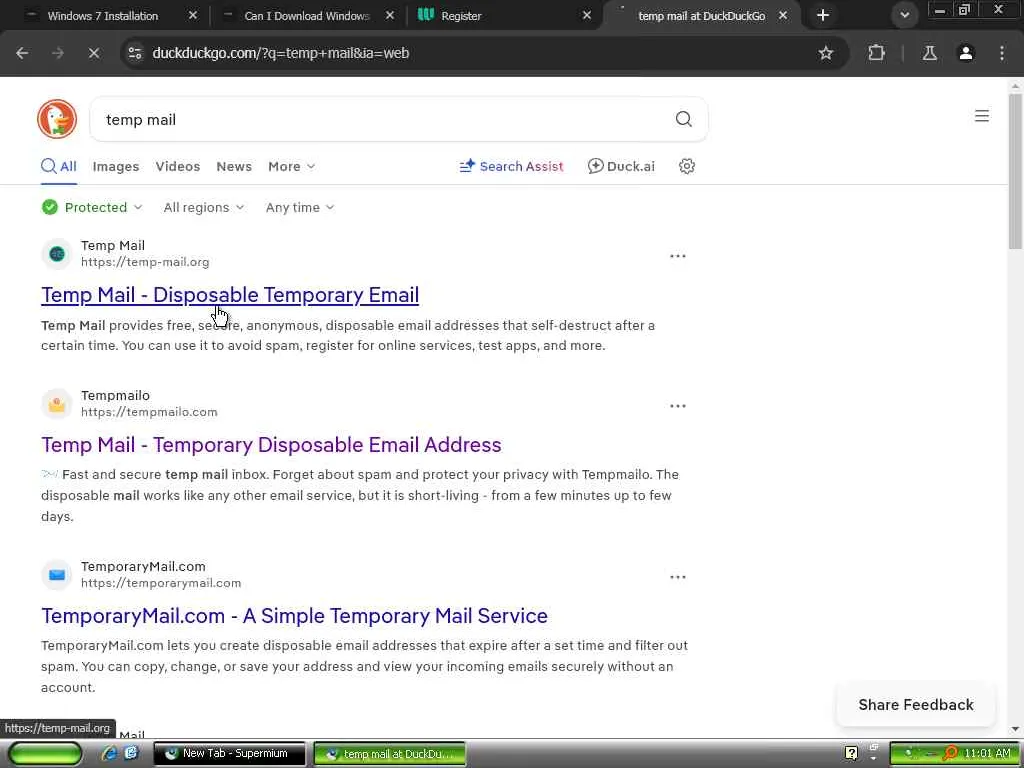This screenshot has height=768, width=1024.
Task: Click the taskbar clock showing 11:01 AM
Action: [x=987, y=754]
